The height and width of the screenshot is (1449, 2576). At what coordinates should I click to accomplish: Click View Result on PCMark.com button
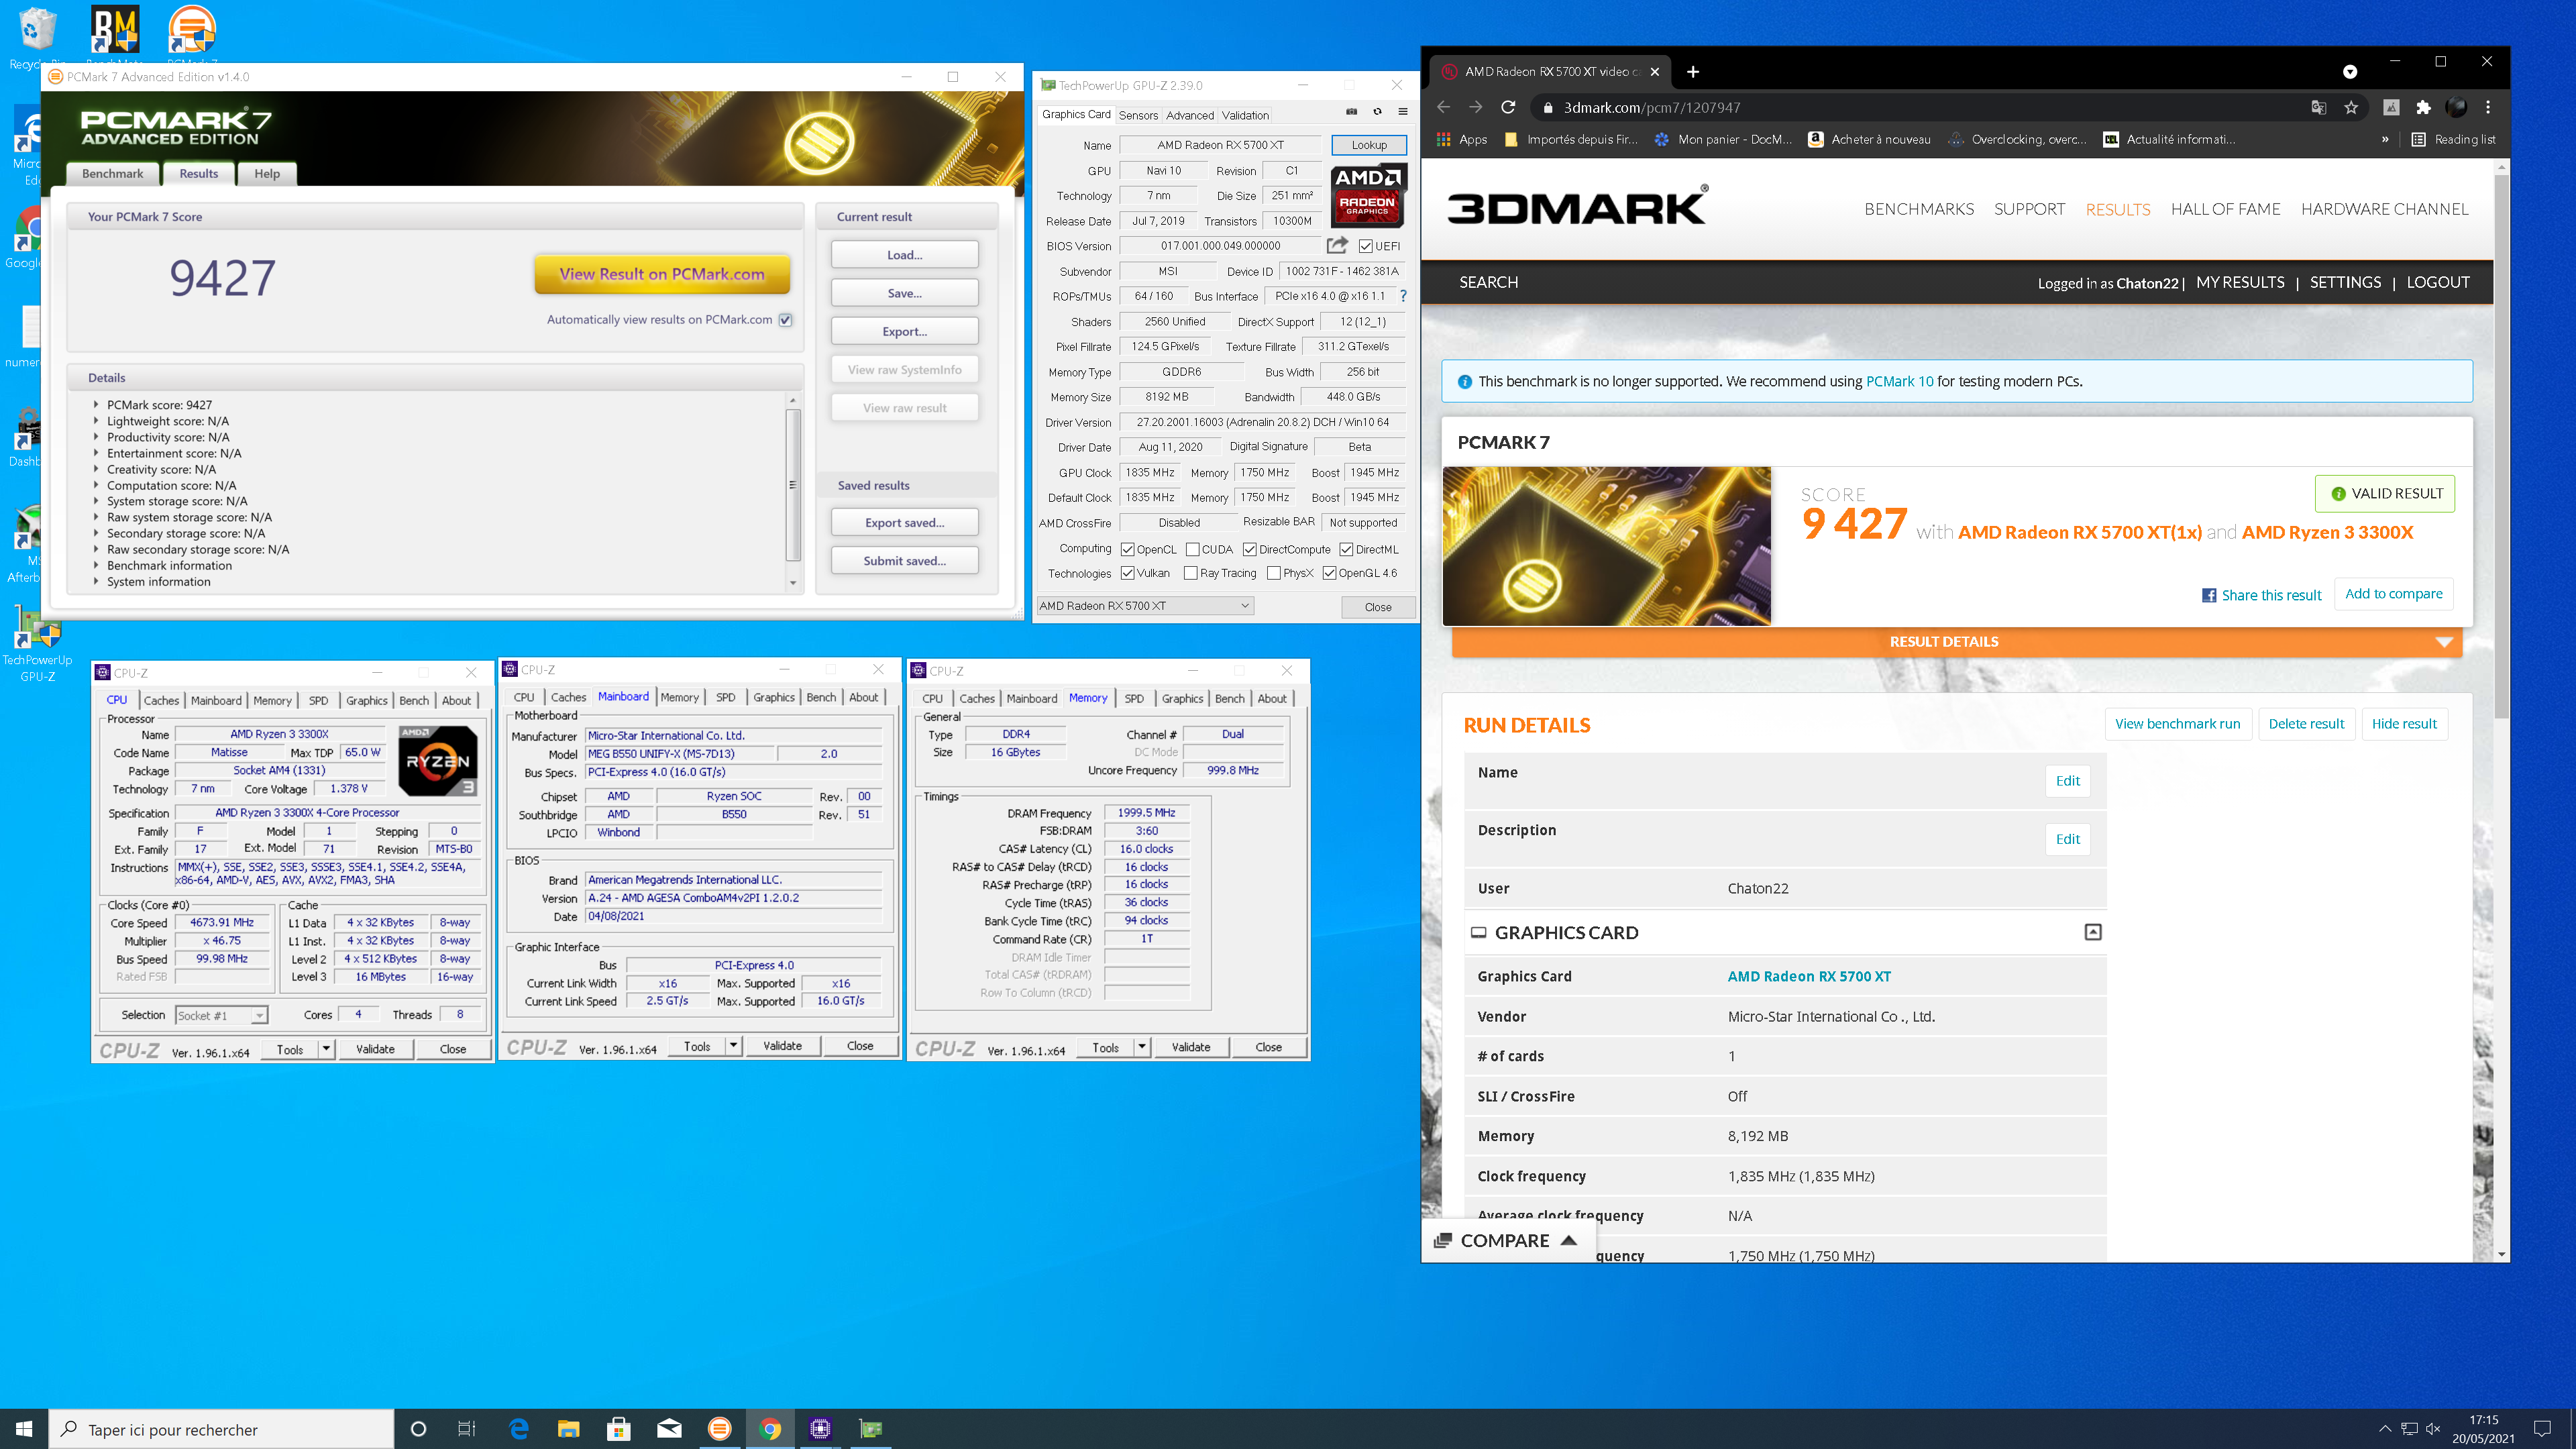[662, 274]
